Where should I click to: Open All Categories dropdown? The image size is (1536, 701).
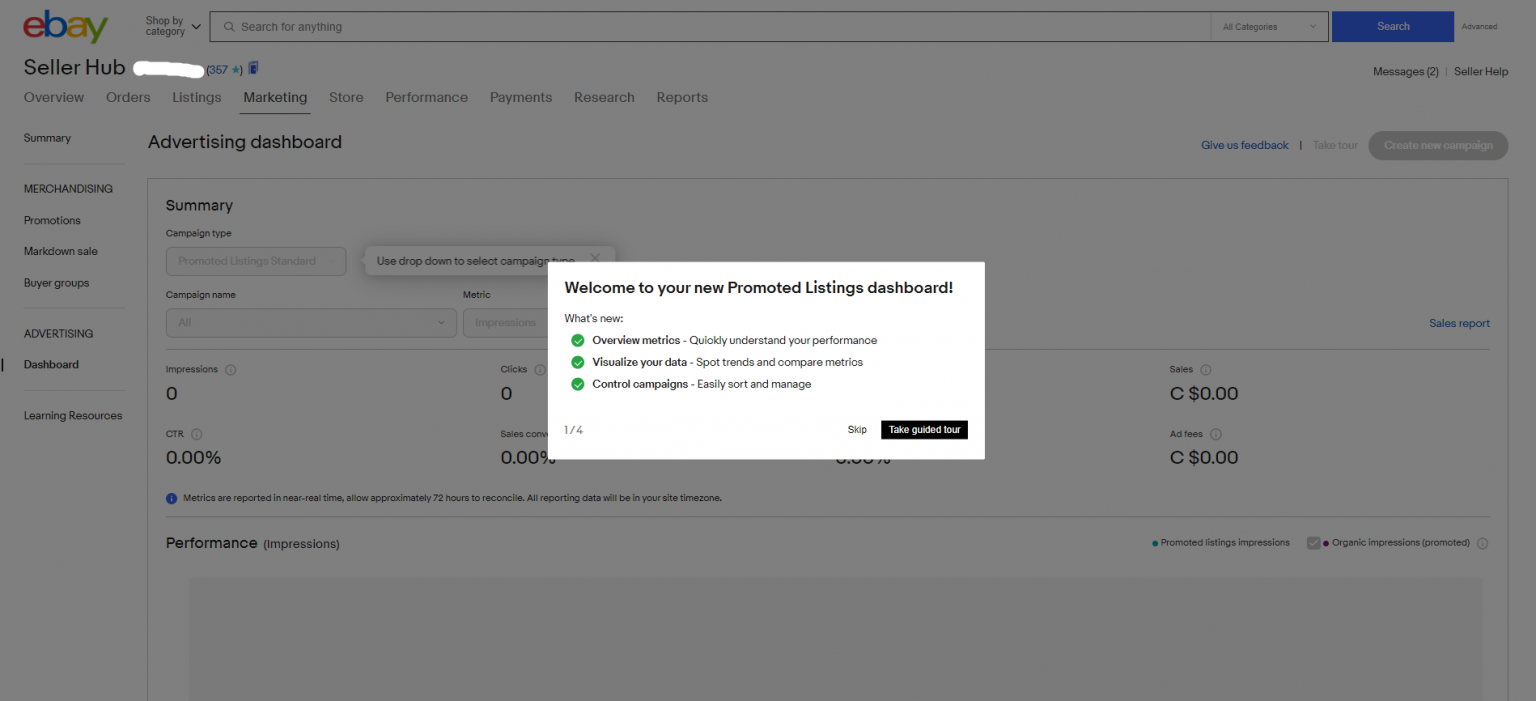click(1270, 27)
